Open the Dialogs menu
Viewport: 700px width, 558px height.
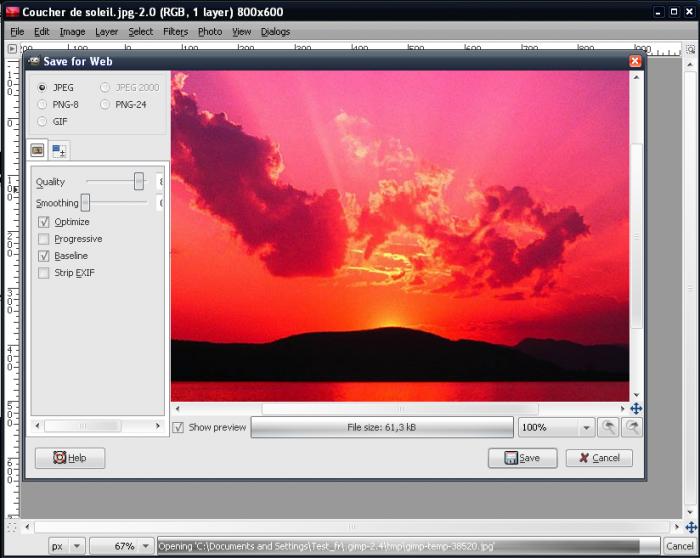(275, 31)
